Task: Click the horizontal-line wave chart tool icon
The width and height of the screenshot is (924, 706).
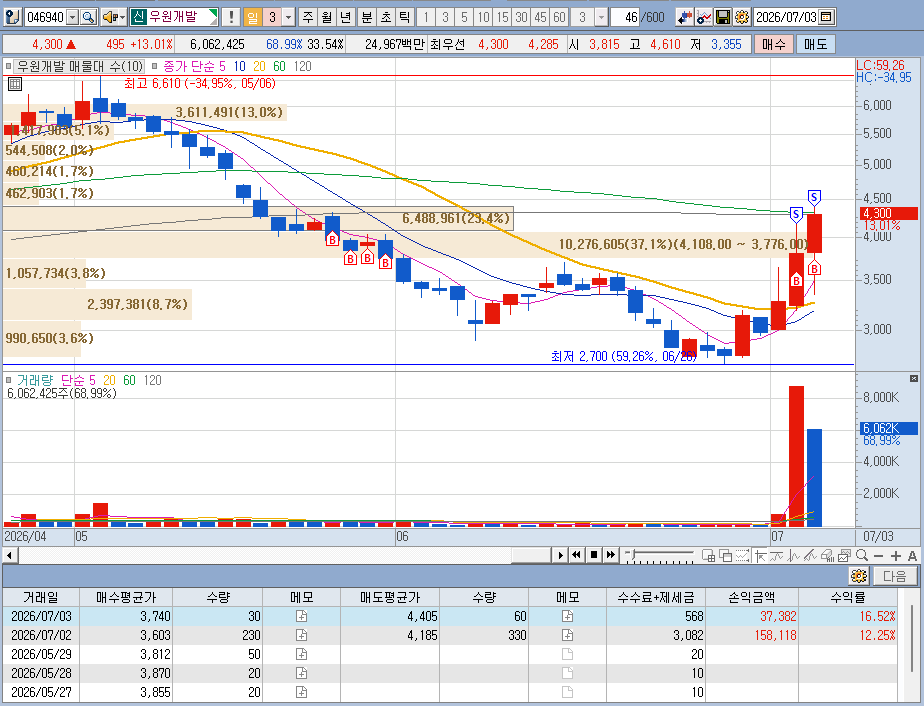Action: click(x=777, y=555)
